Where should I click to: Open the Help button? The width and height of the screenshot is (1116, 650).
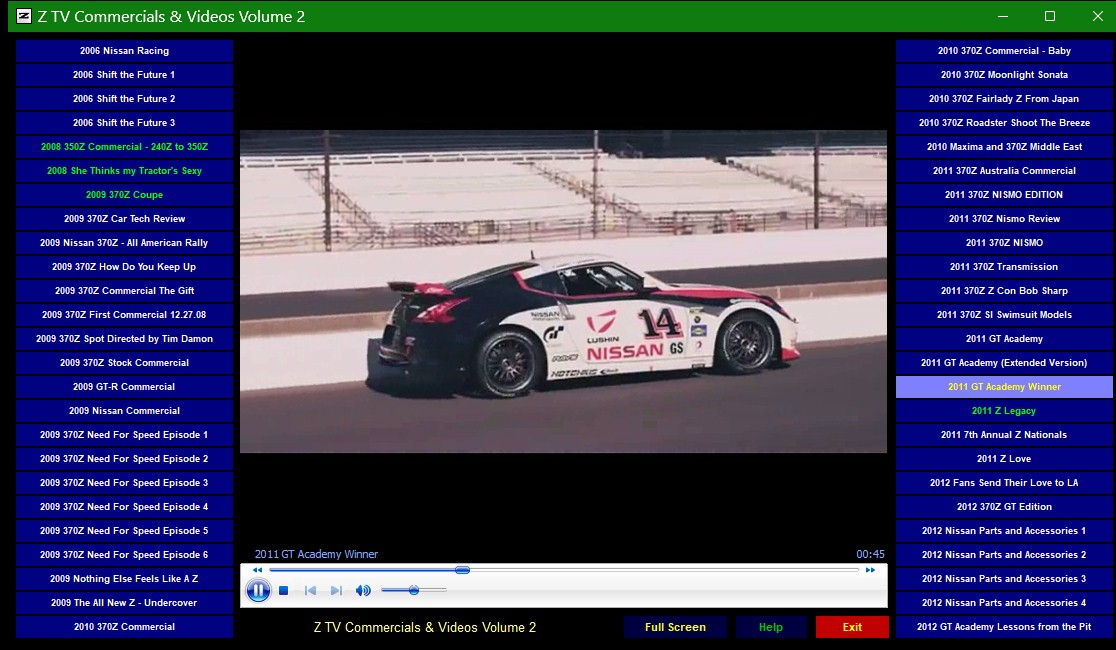click(x=770, y=627)
